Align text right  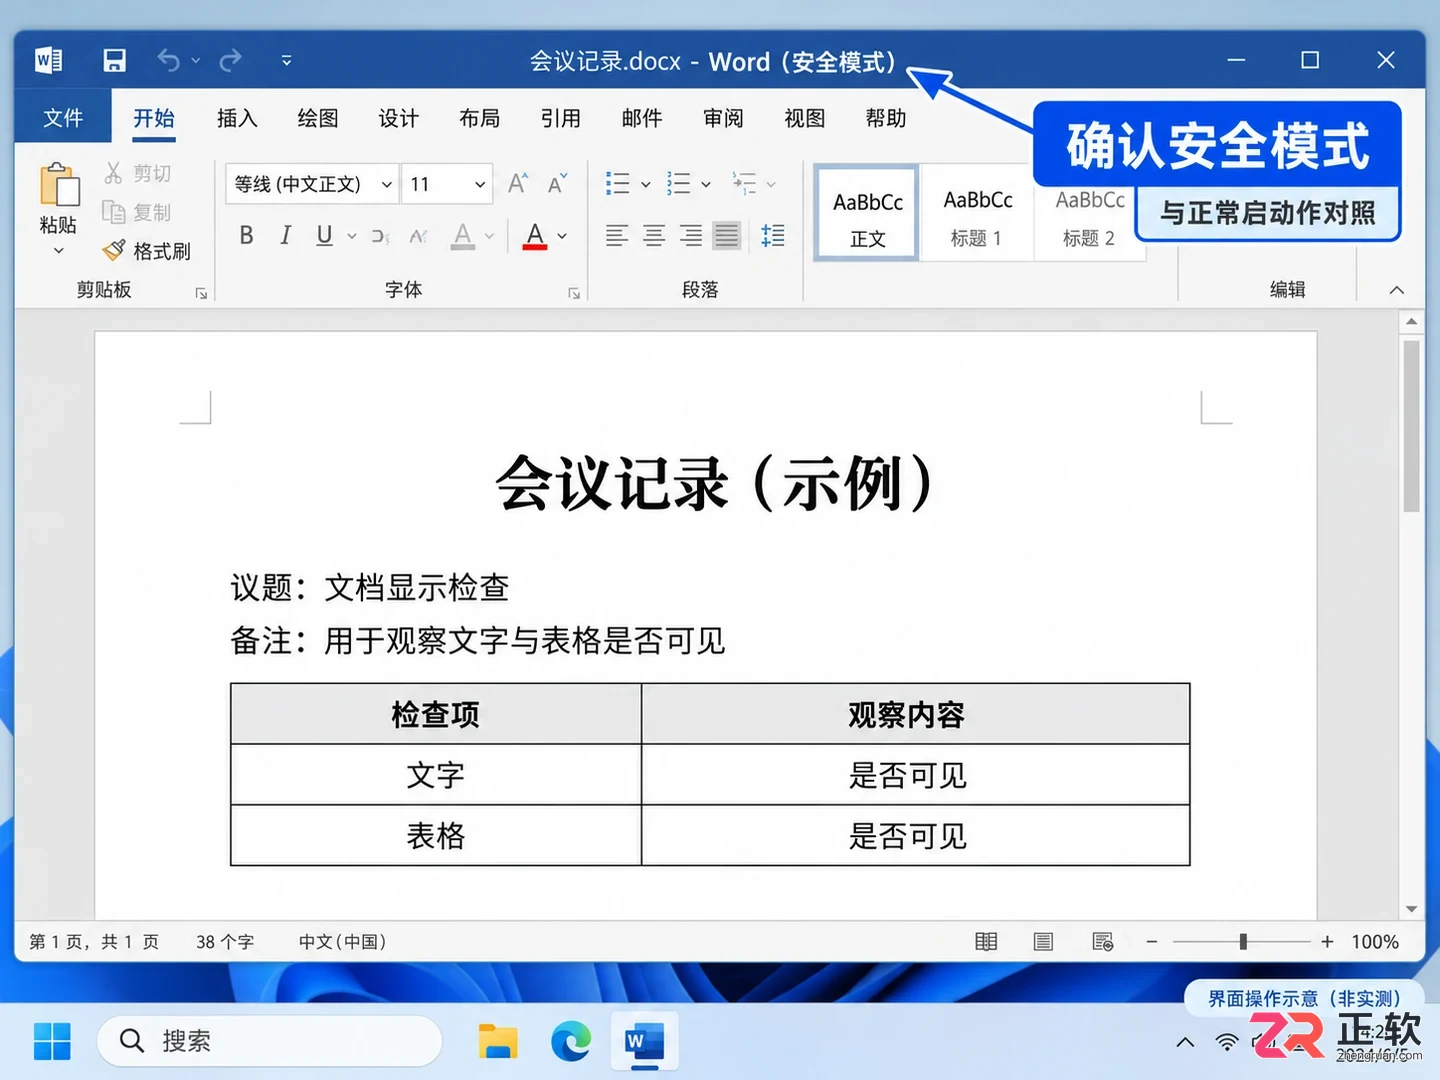click(x=690, y=236)
